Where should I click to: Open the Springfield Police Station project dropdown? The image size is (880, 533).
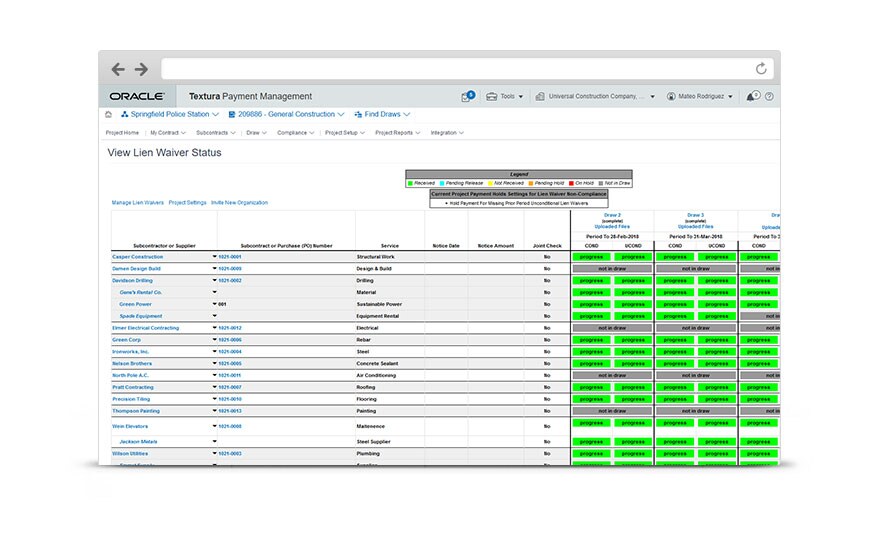170,115
